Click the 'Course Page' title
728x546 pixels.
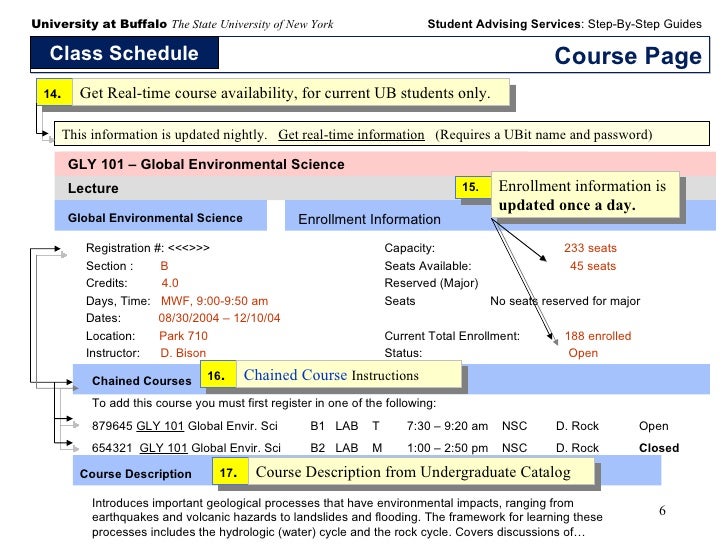pyautogui.click(x=628, y=56)
